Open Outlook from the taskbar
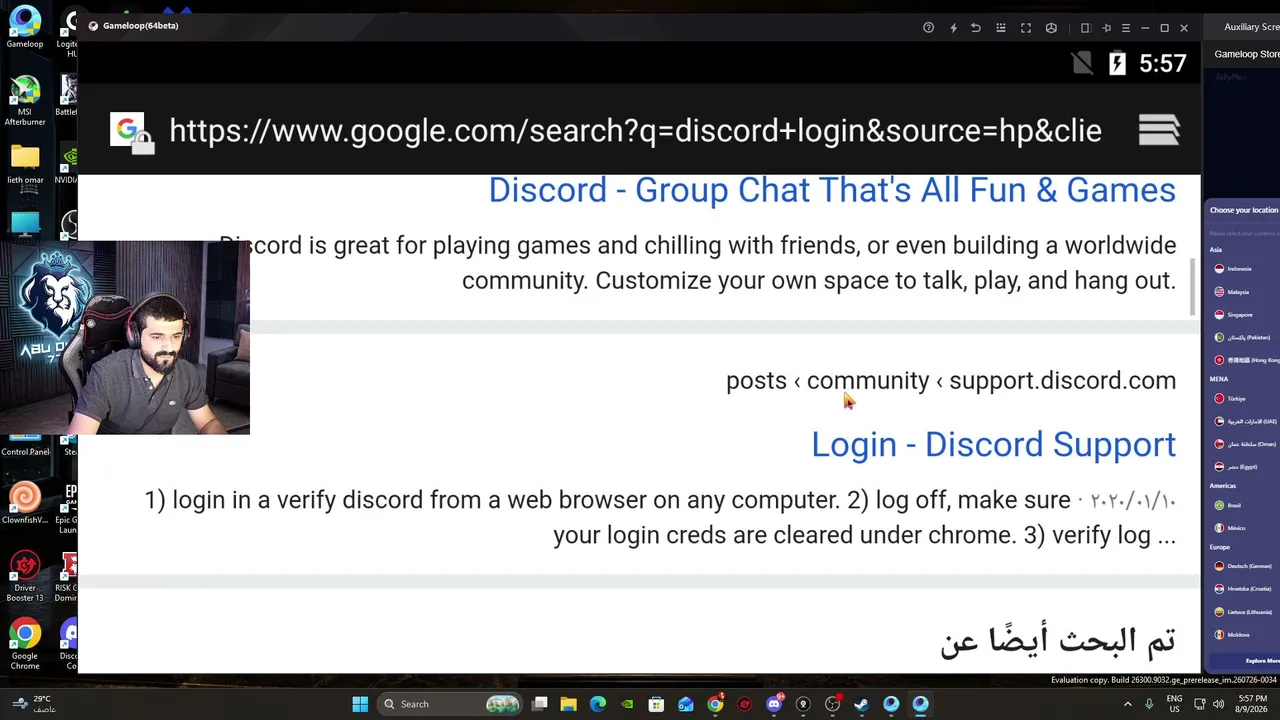The height and width of the screenshot is (720, 1280). (x=685, y=704)
